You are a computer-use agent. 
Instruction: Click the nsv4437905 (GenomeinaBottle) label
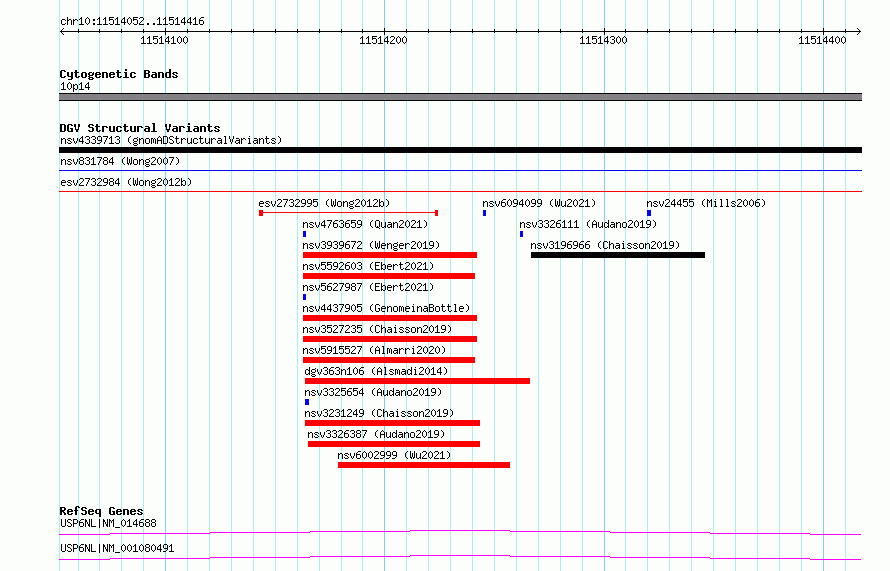[386, 308]
